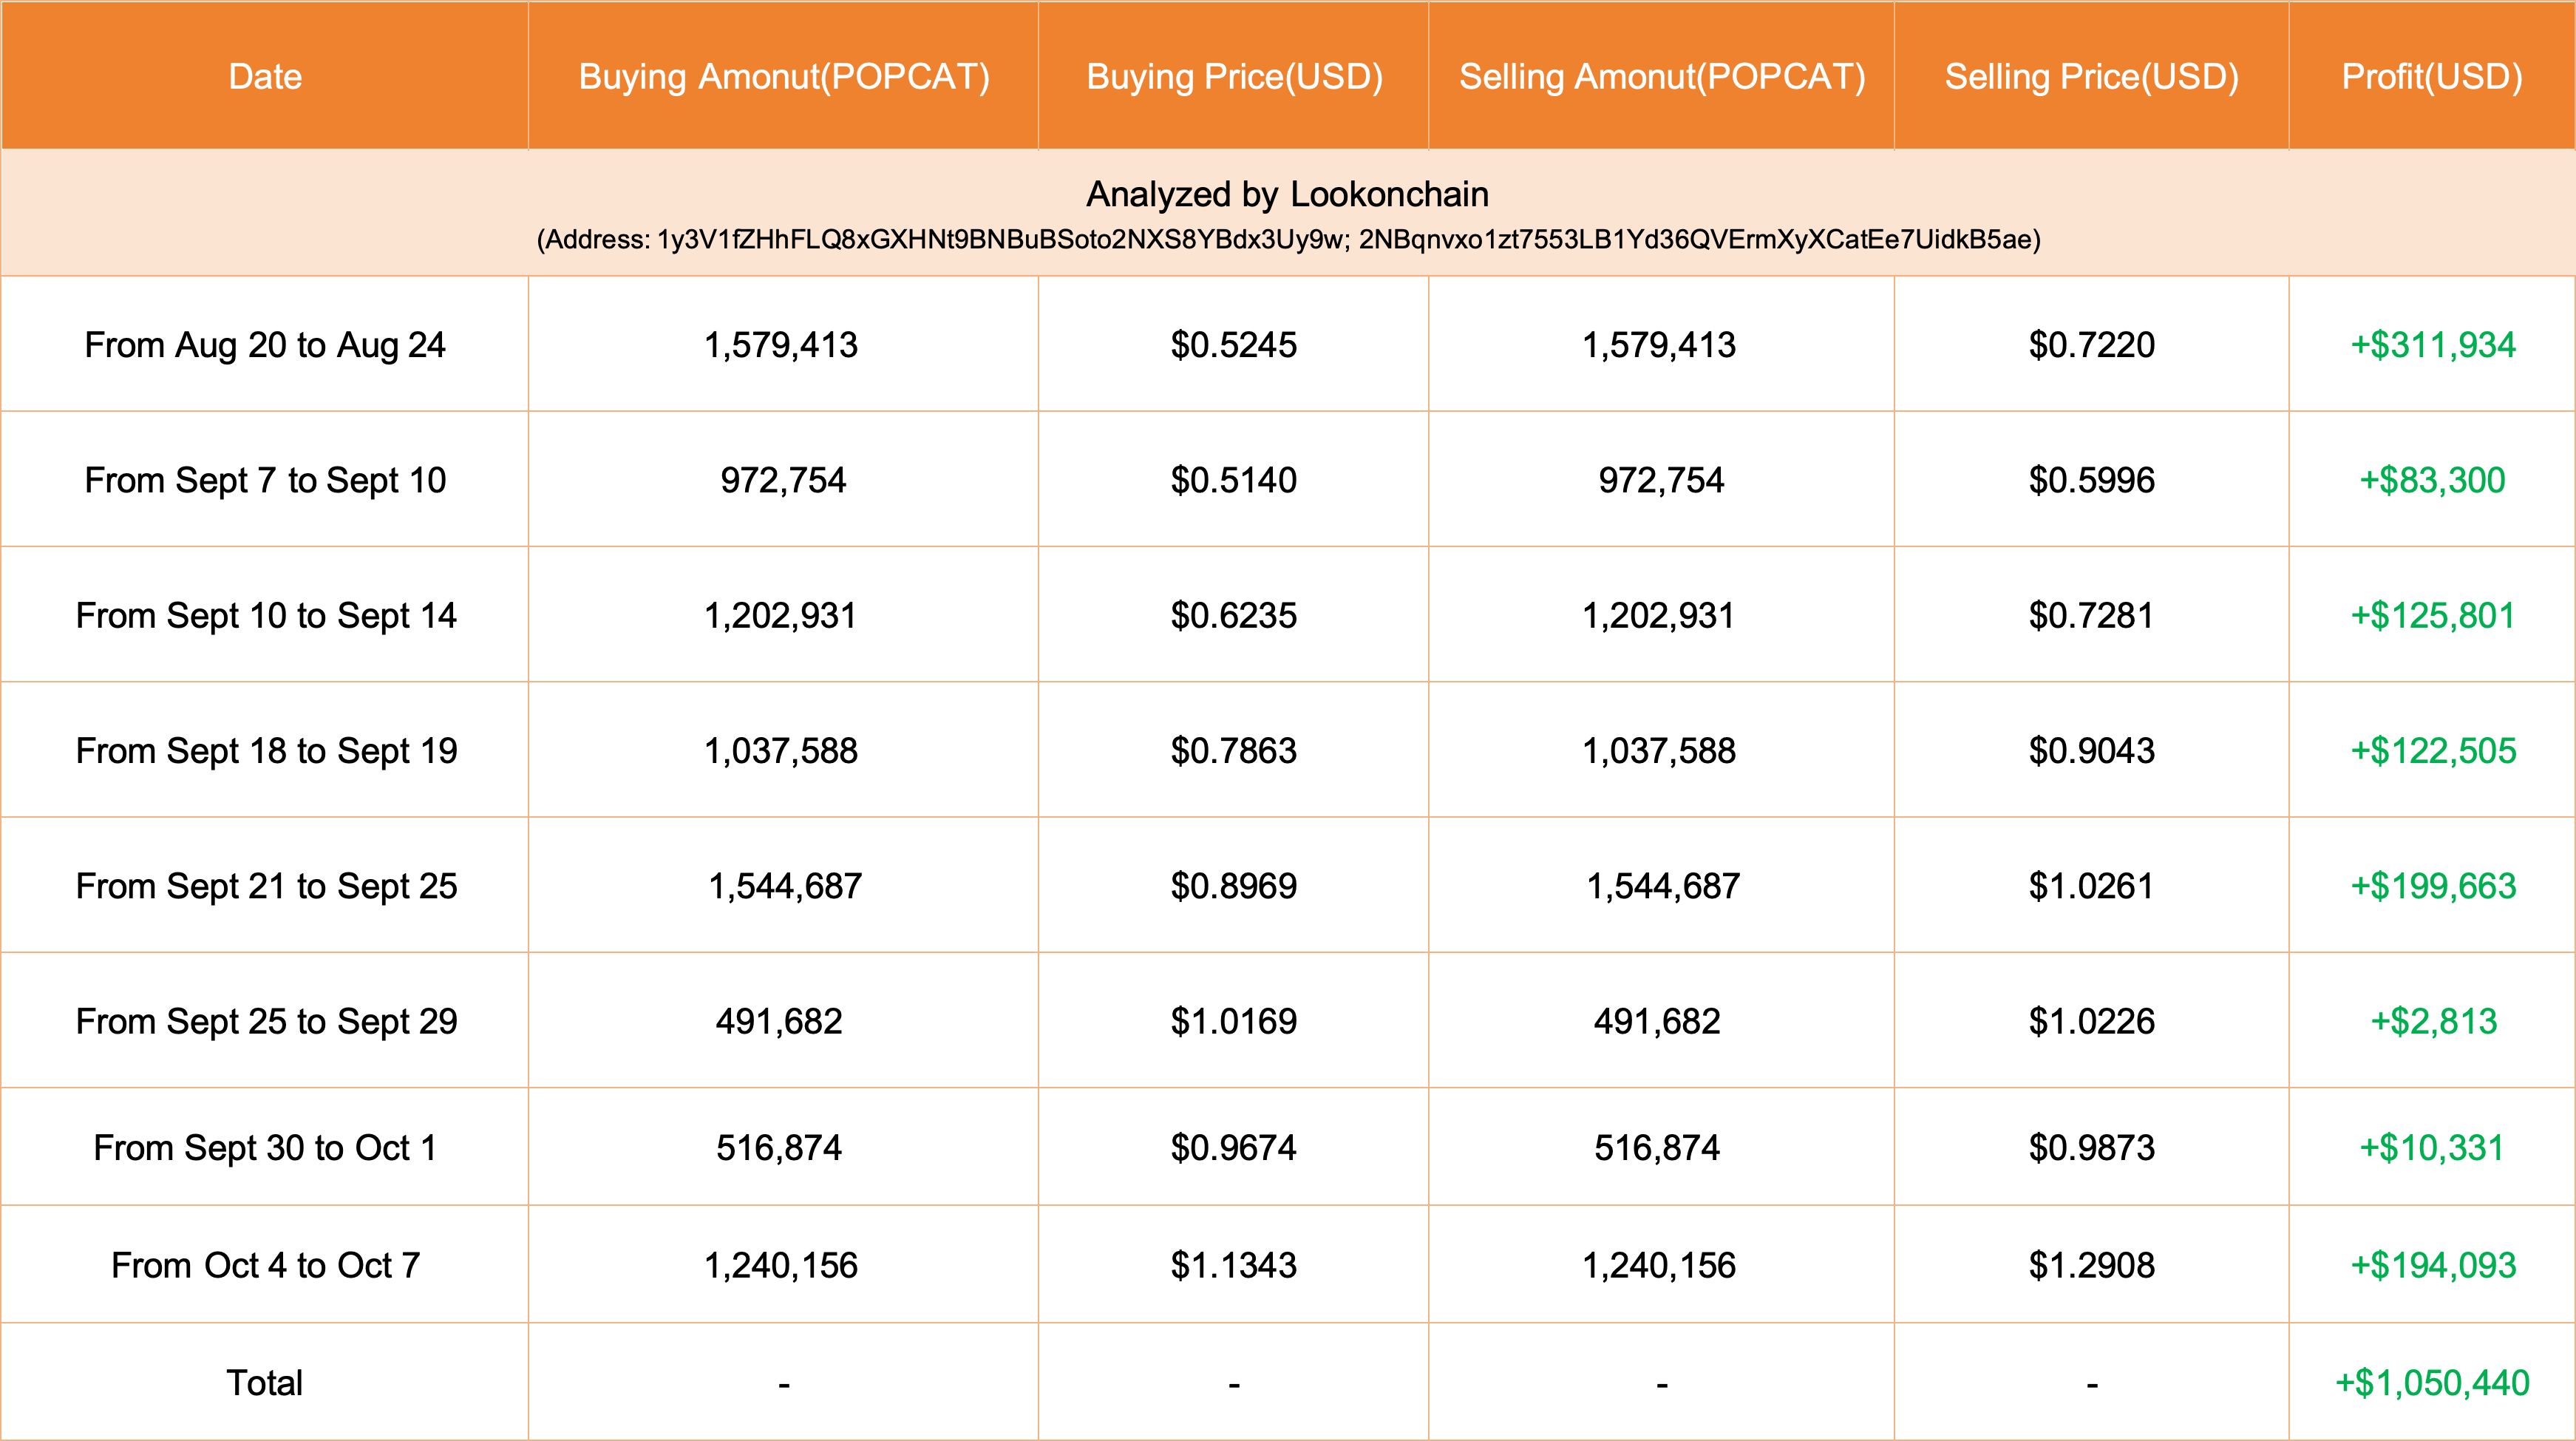This screenshot has width=2576, height=1441.
Task: Select the Total row label
Action: 265,1383
